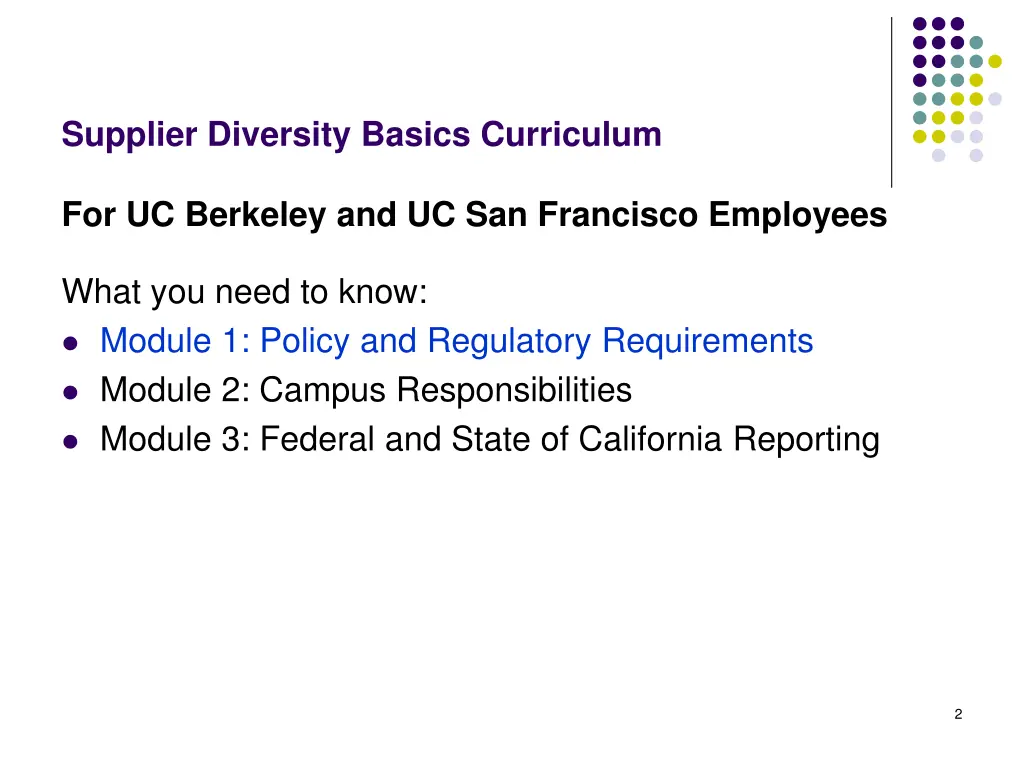Click the bullet beside Module 2
The width and height of the screenshot is (1024, 768).
click(70, 391)
